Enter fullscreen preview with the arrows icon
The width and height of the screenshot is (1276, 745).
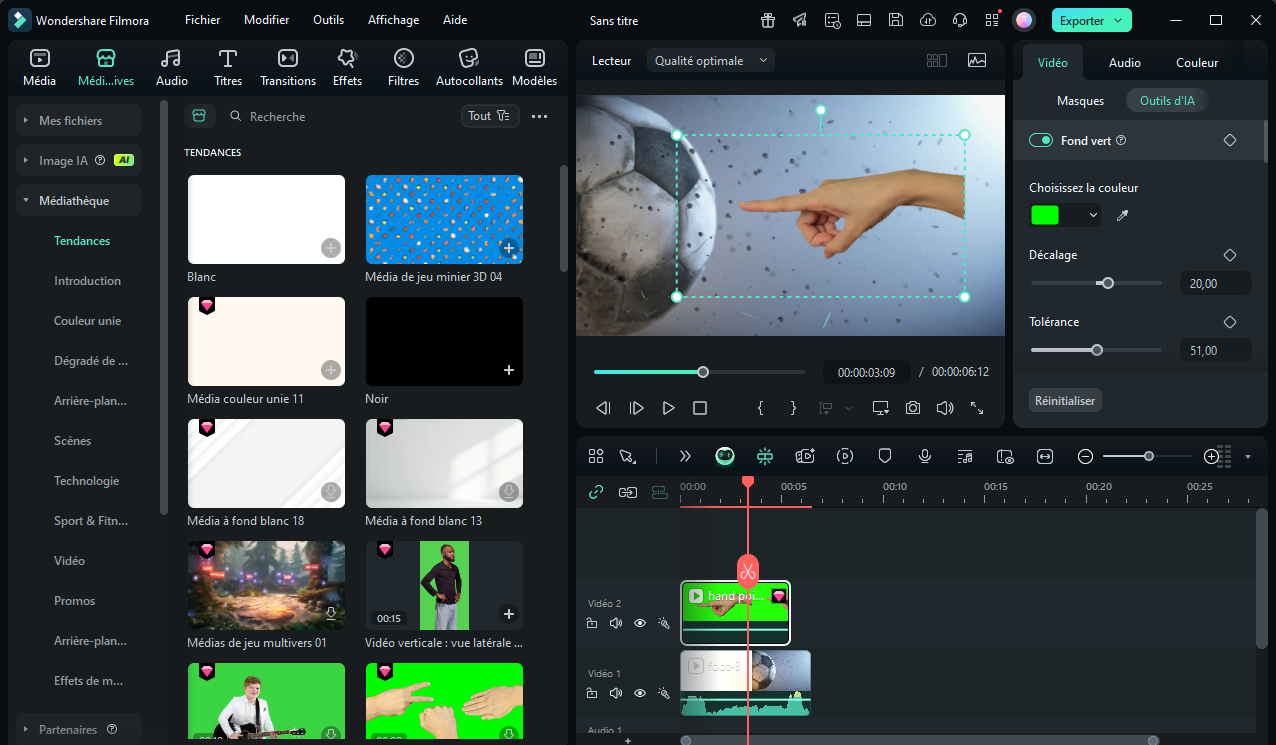(977, 408)
